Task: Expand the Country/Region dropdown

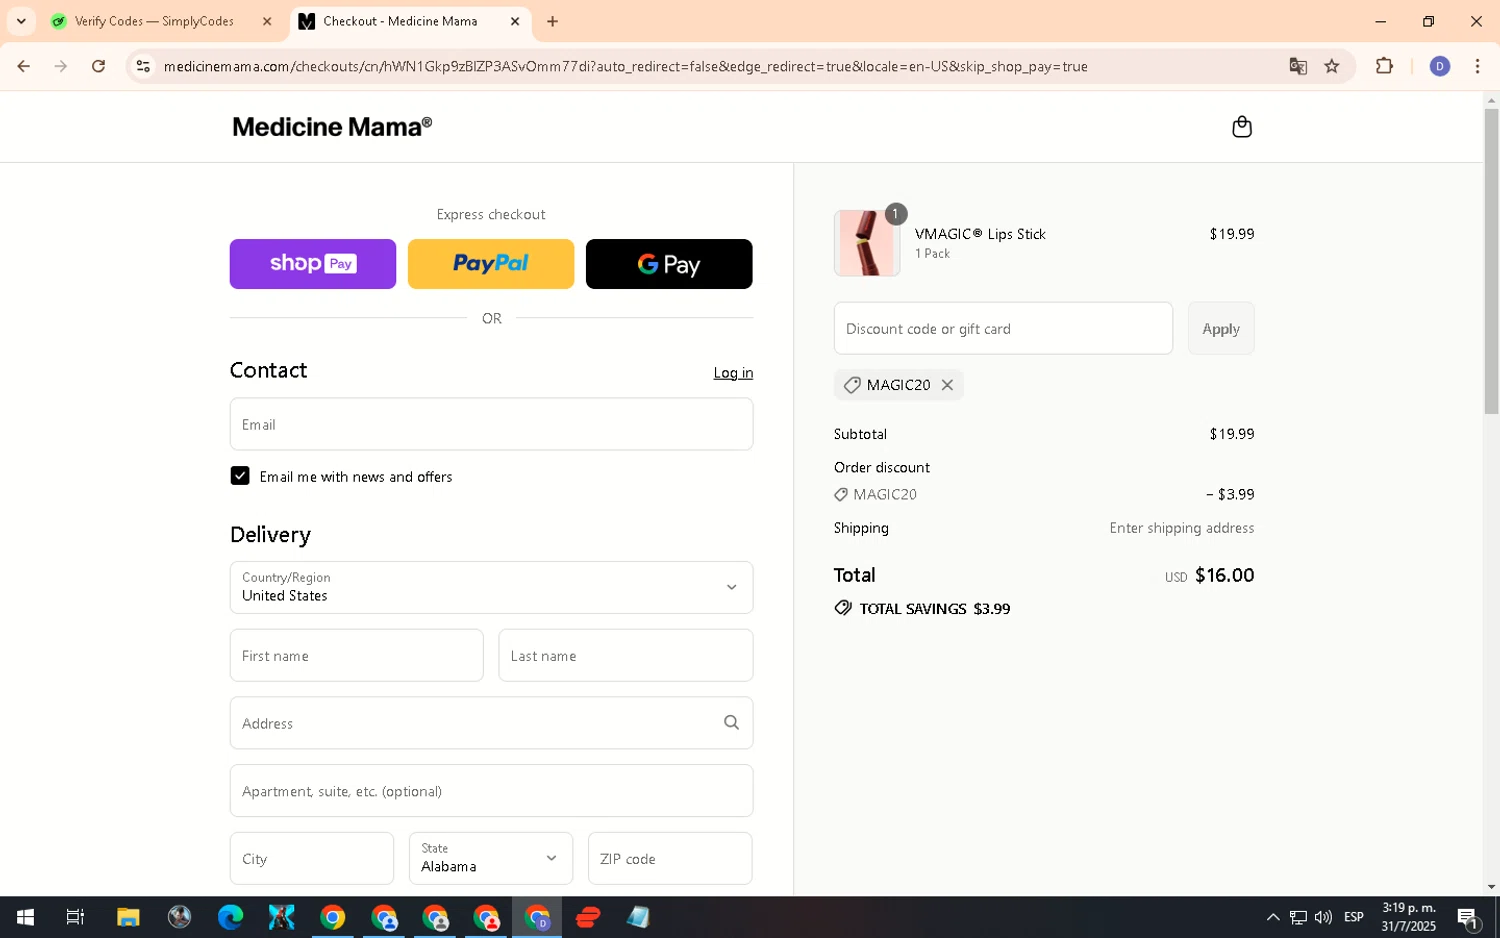Action: point(491,587)
